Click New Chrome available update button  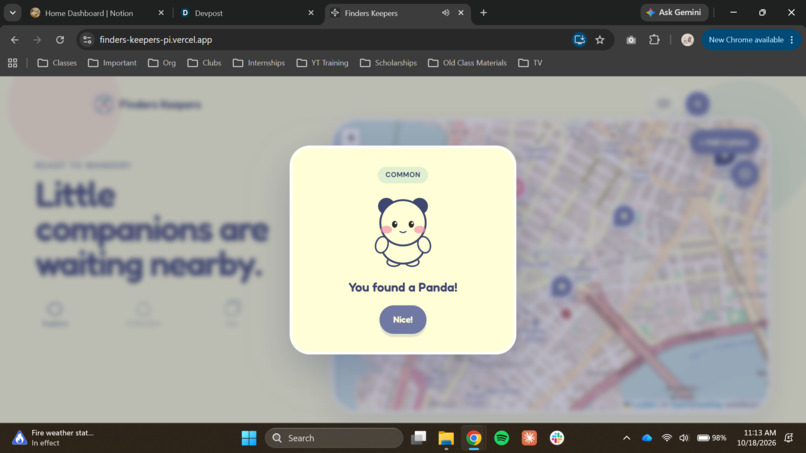coord(746,40)
